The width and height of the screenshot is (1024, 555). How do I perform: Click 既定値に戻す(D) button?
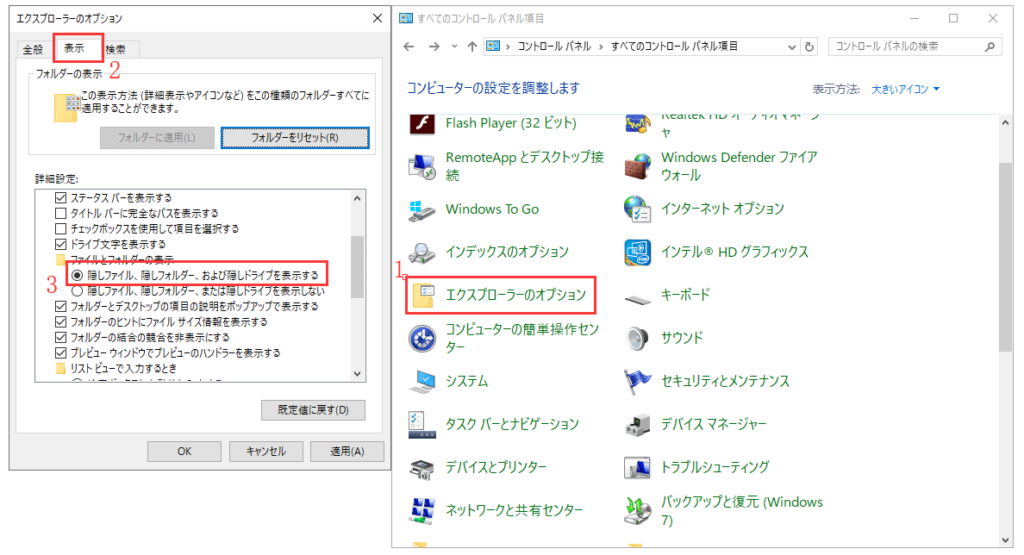tap(313, 410)
